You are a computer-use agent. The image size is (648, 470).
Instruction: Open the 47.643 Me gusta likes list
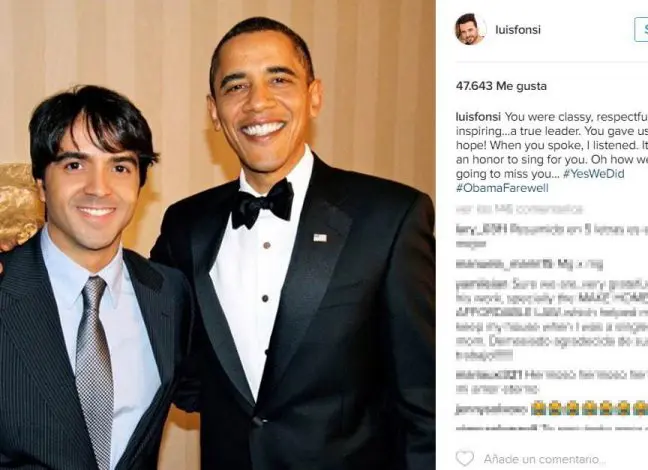pyautogui.click(x=501, y=86)
